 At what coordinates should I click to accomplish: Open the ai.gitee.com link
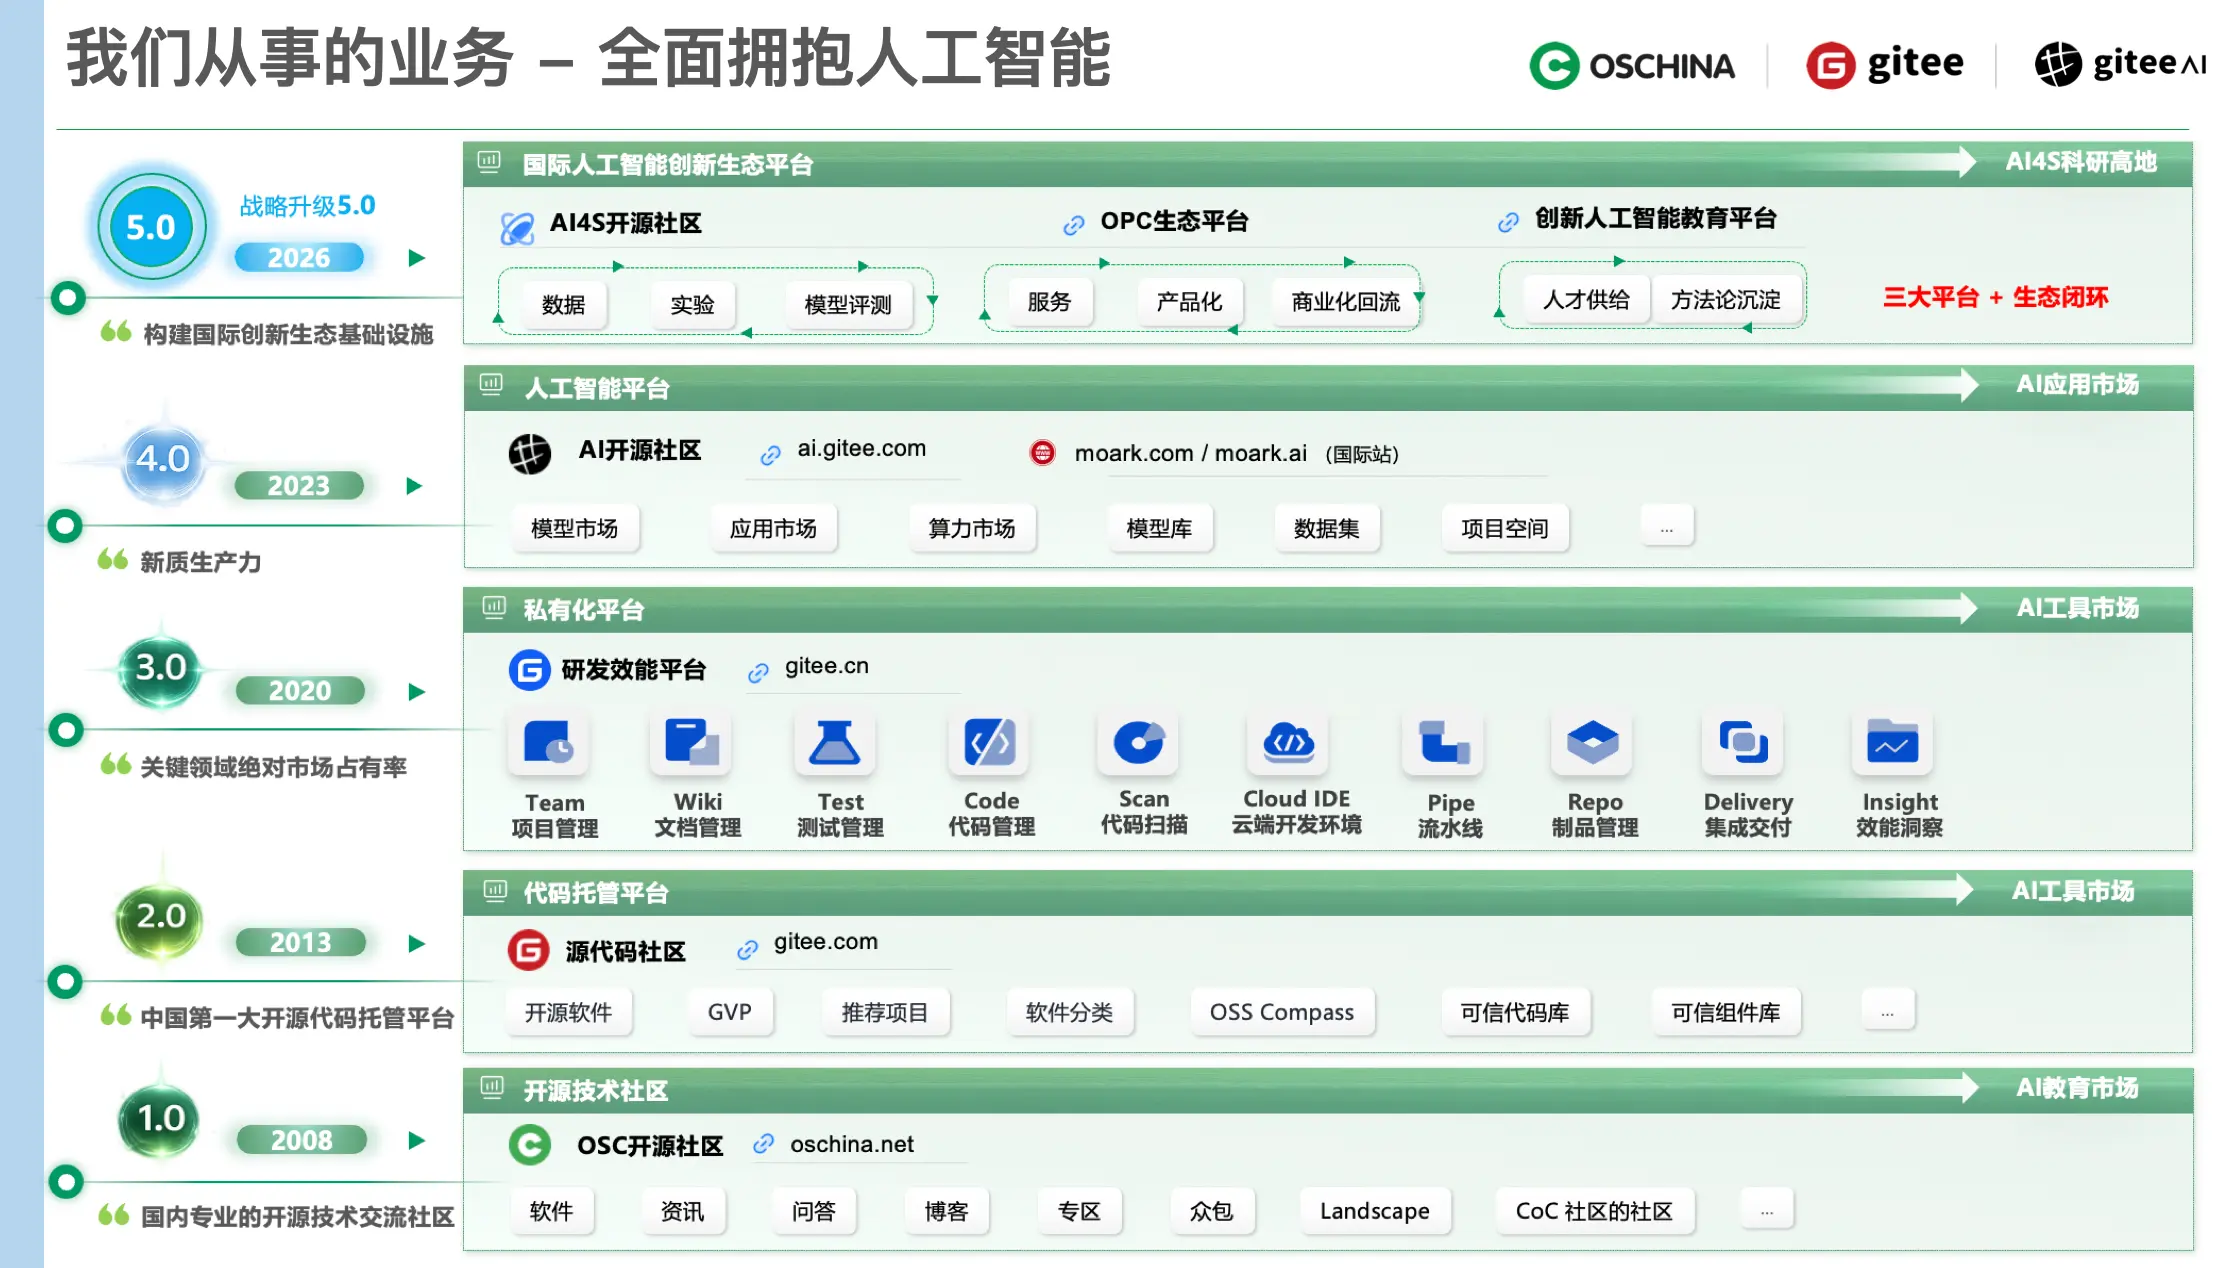(861, 449)
